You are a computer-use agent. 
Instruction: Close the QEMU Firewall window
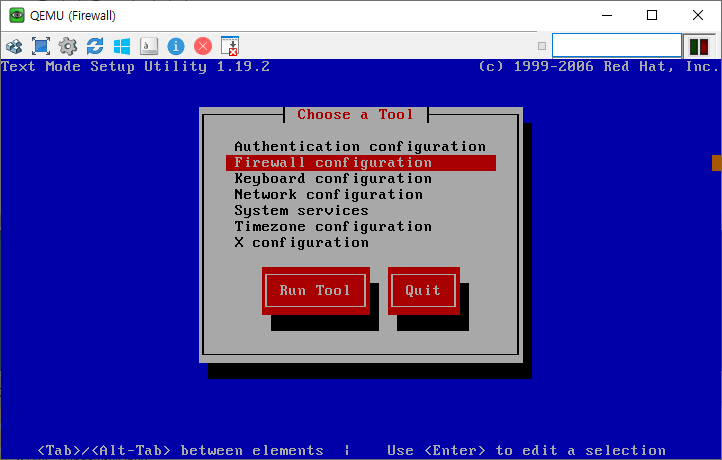(x=697, y=15)
